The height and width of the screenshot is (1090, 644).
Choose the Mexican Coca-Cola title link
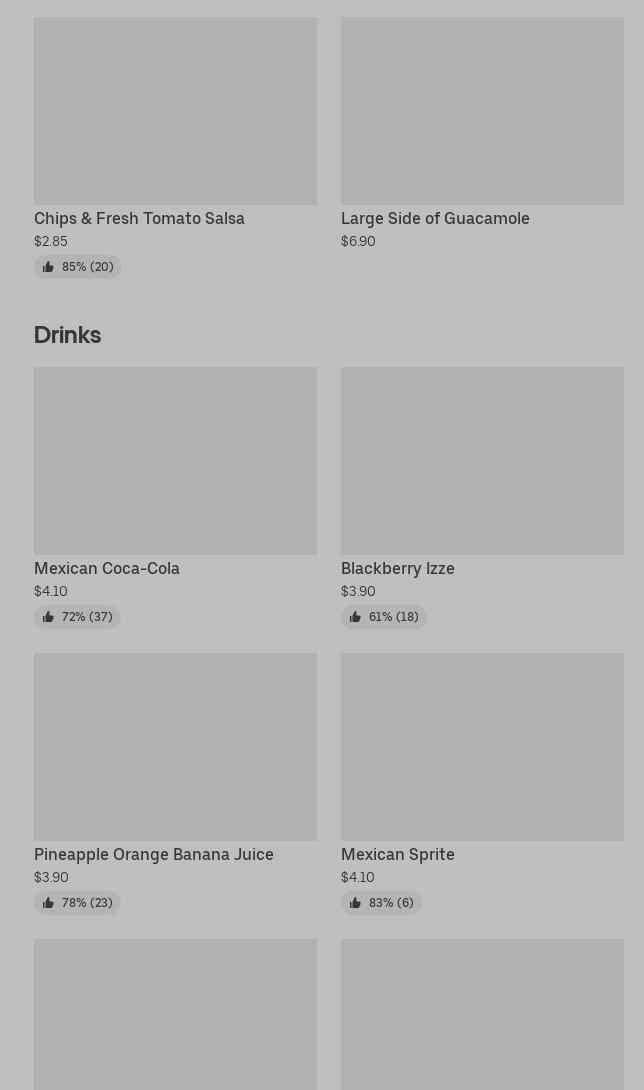tap(107, 568)
